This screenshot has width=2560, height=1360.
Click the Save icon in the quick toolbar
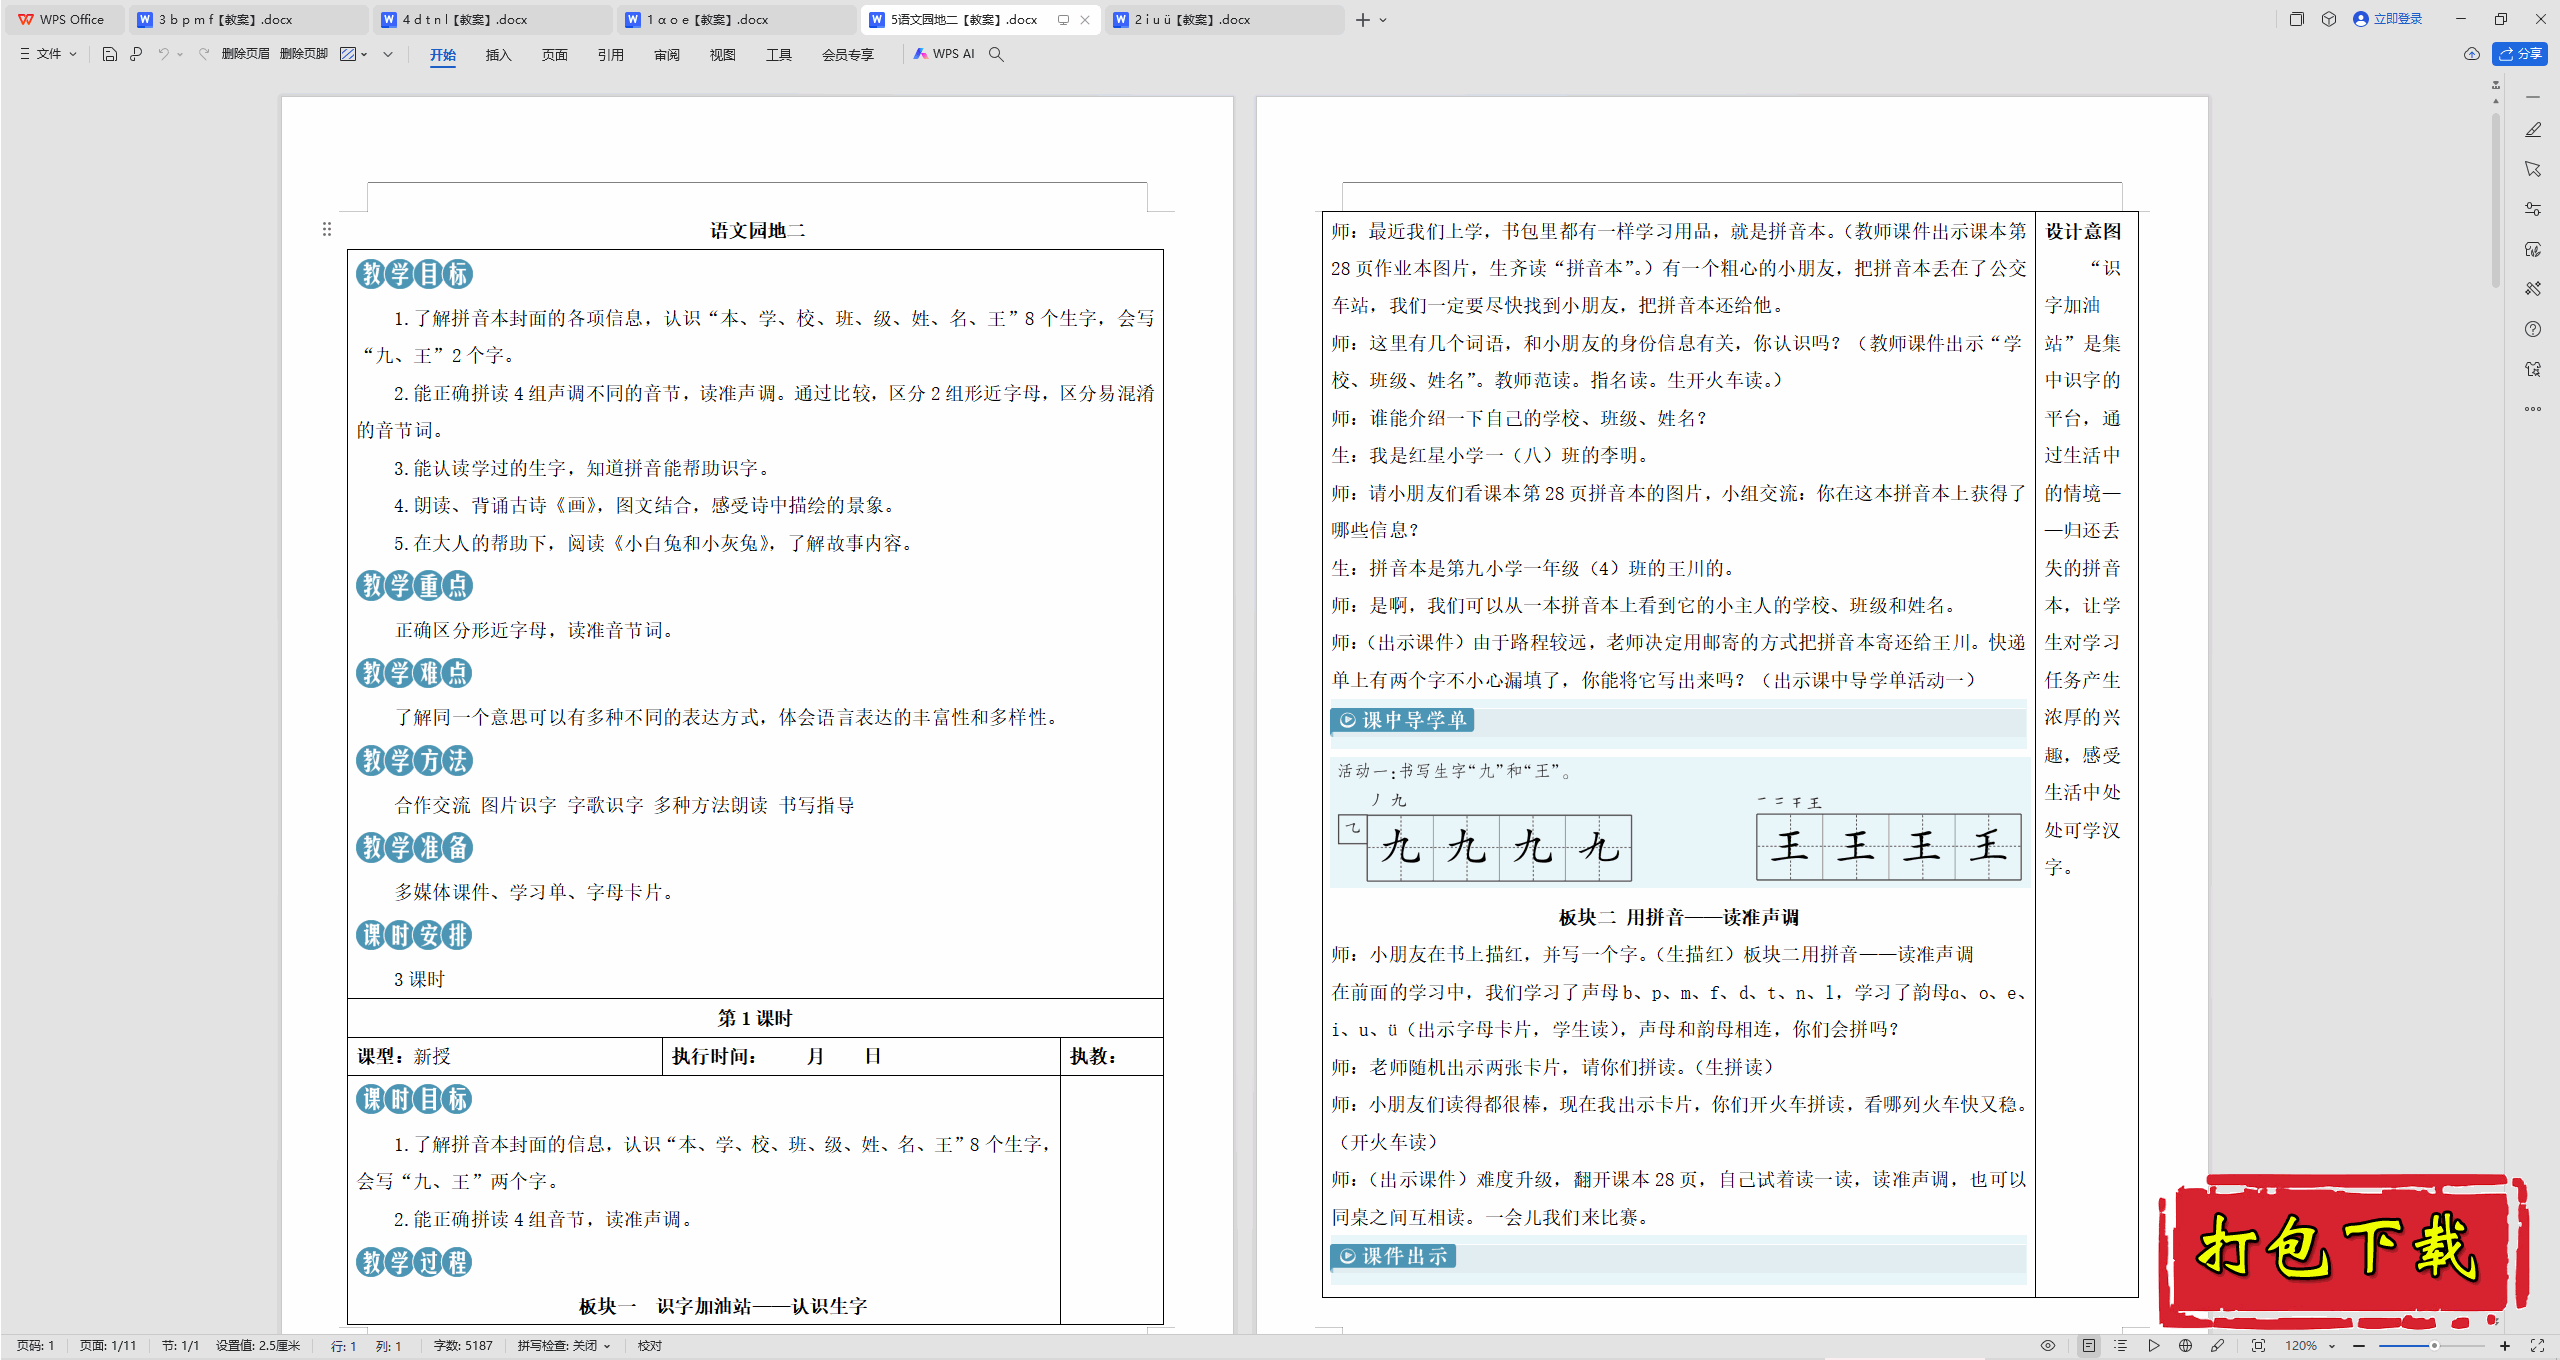coord(110,54)
